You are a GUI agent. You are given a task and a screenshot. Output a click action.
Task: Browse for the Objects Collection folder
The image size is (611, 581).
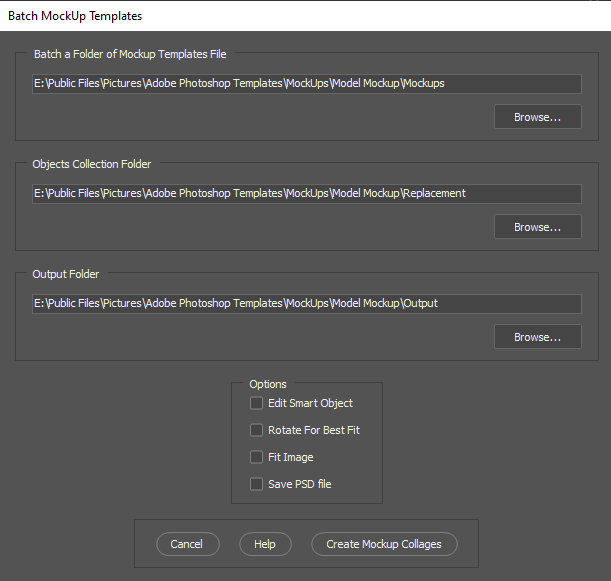click(537, 227)
